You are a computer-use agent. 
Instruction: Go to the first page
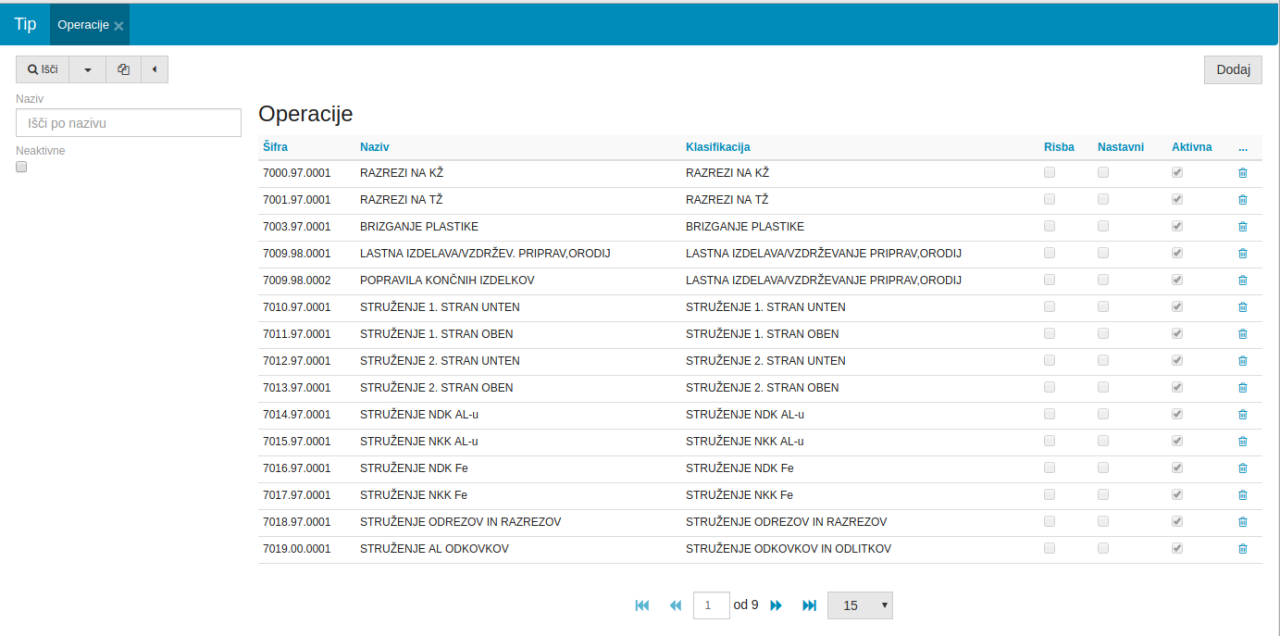click(642, 606)
